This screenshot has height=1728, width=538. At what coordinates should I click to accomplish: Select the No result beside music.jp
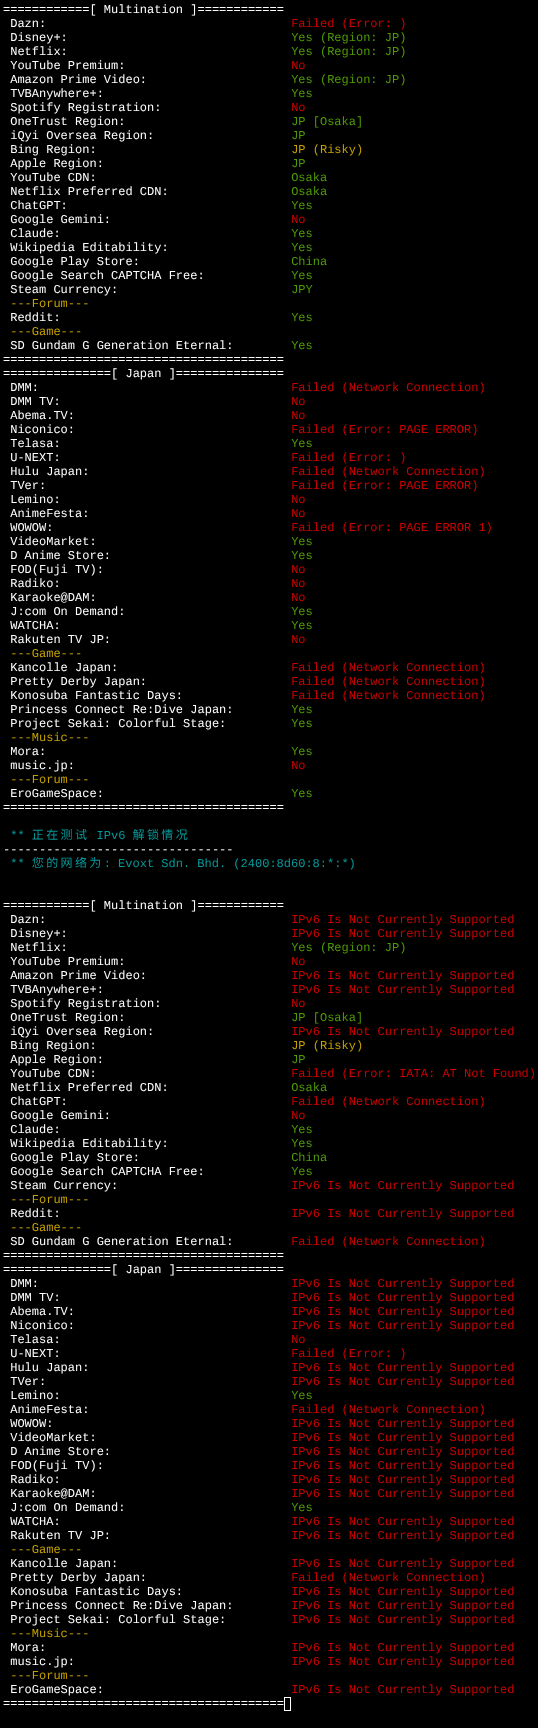click(x=298, y=765)
